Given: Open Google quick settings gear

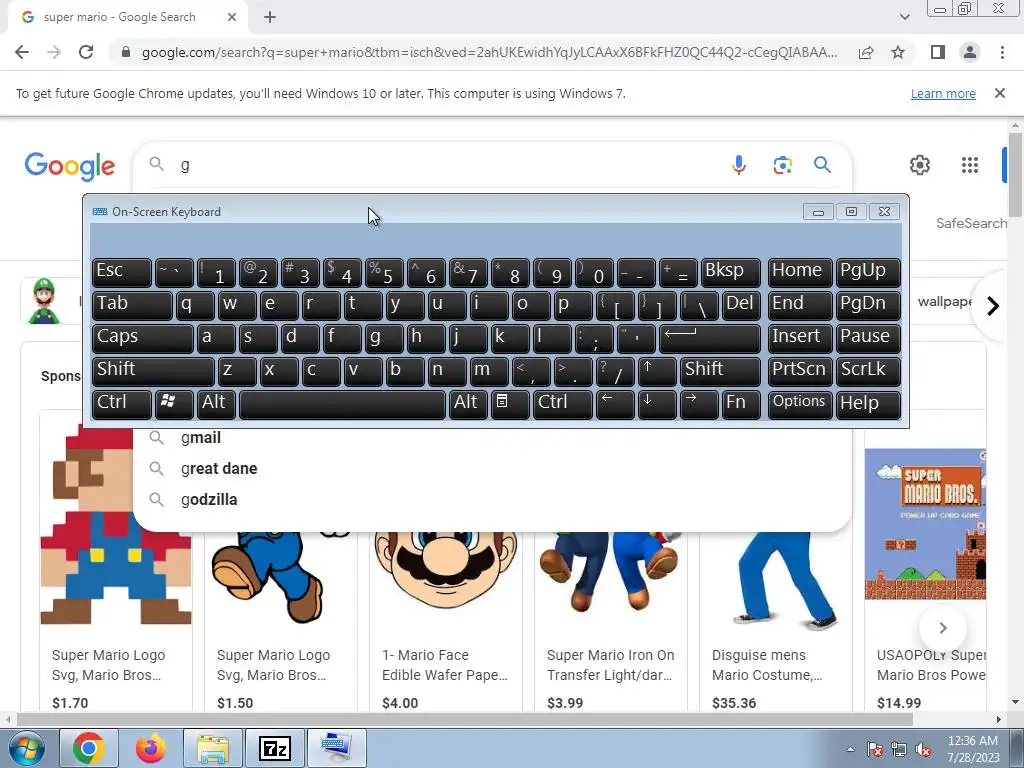Looking at the screenshot, I should click(x=920, y=165).
